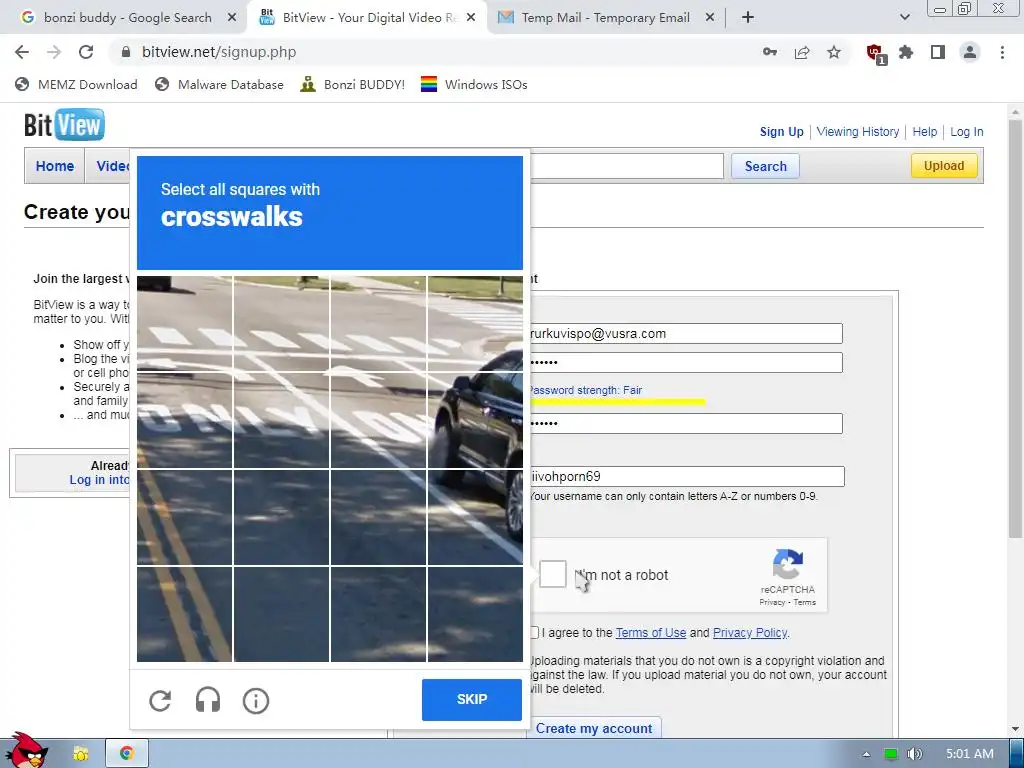Share this page icon
Screen dimensions: 1024x768
pos(802,52)
